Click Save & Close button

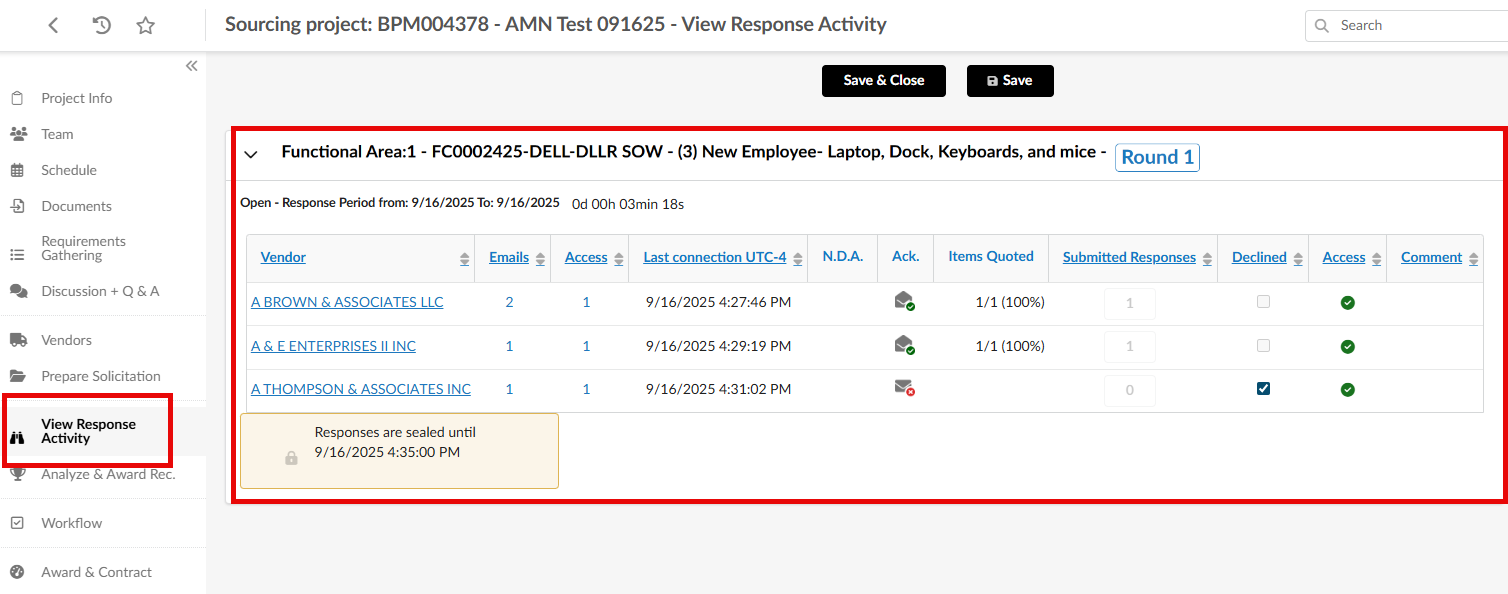884,80
